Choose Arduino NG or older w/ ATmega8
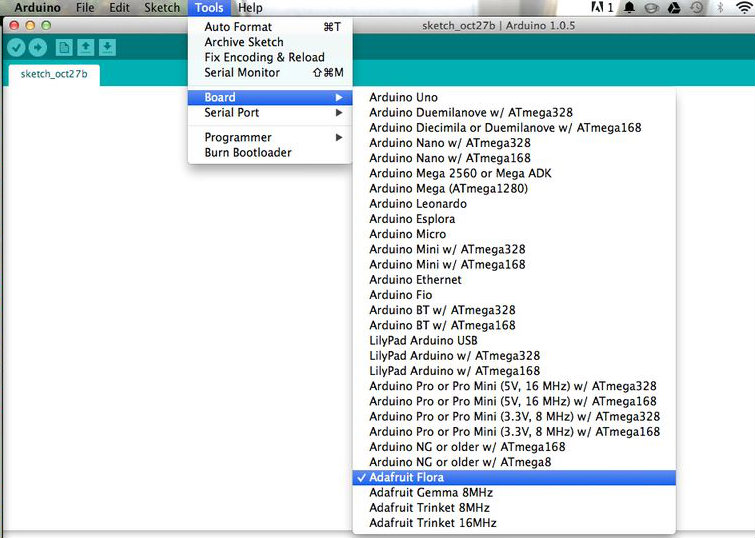 click(514, 462)
